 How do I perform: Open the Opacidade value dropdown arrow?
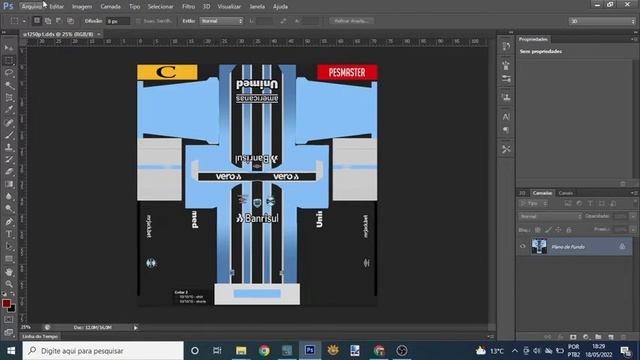click(633, 216)
